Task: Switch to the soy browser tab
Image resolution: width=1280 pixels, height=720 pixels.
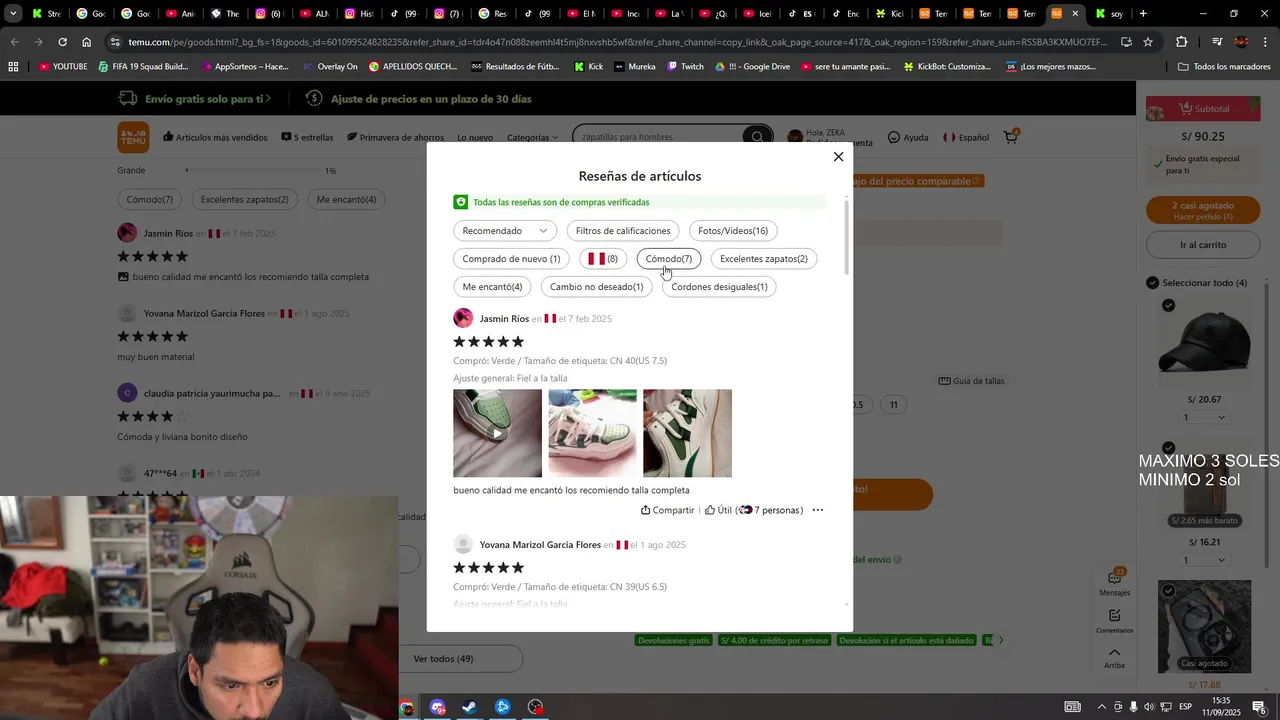Action: point(1110,14)
